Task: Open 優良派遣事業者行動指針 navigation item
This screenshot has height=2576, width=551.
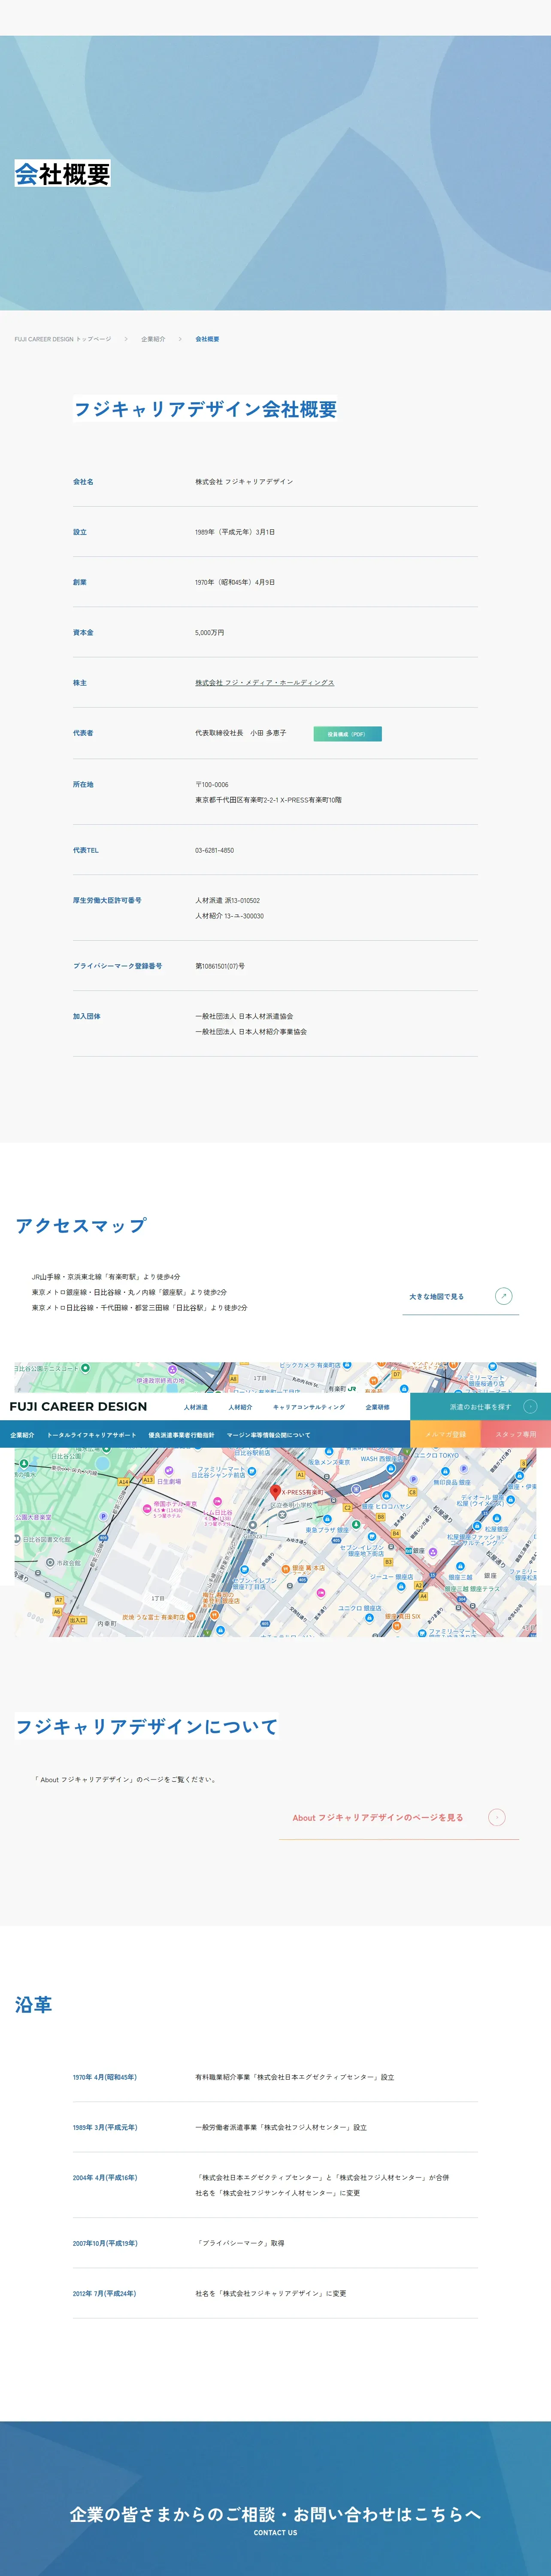Action: 181,1435
